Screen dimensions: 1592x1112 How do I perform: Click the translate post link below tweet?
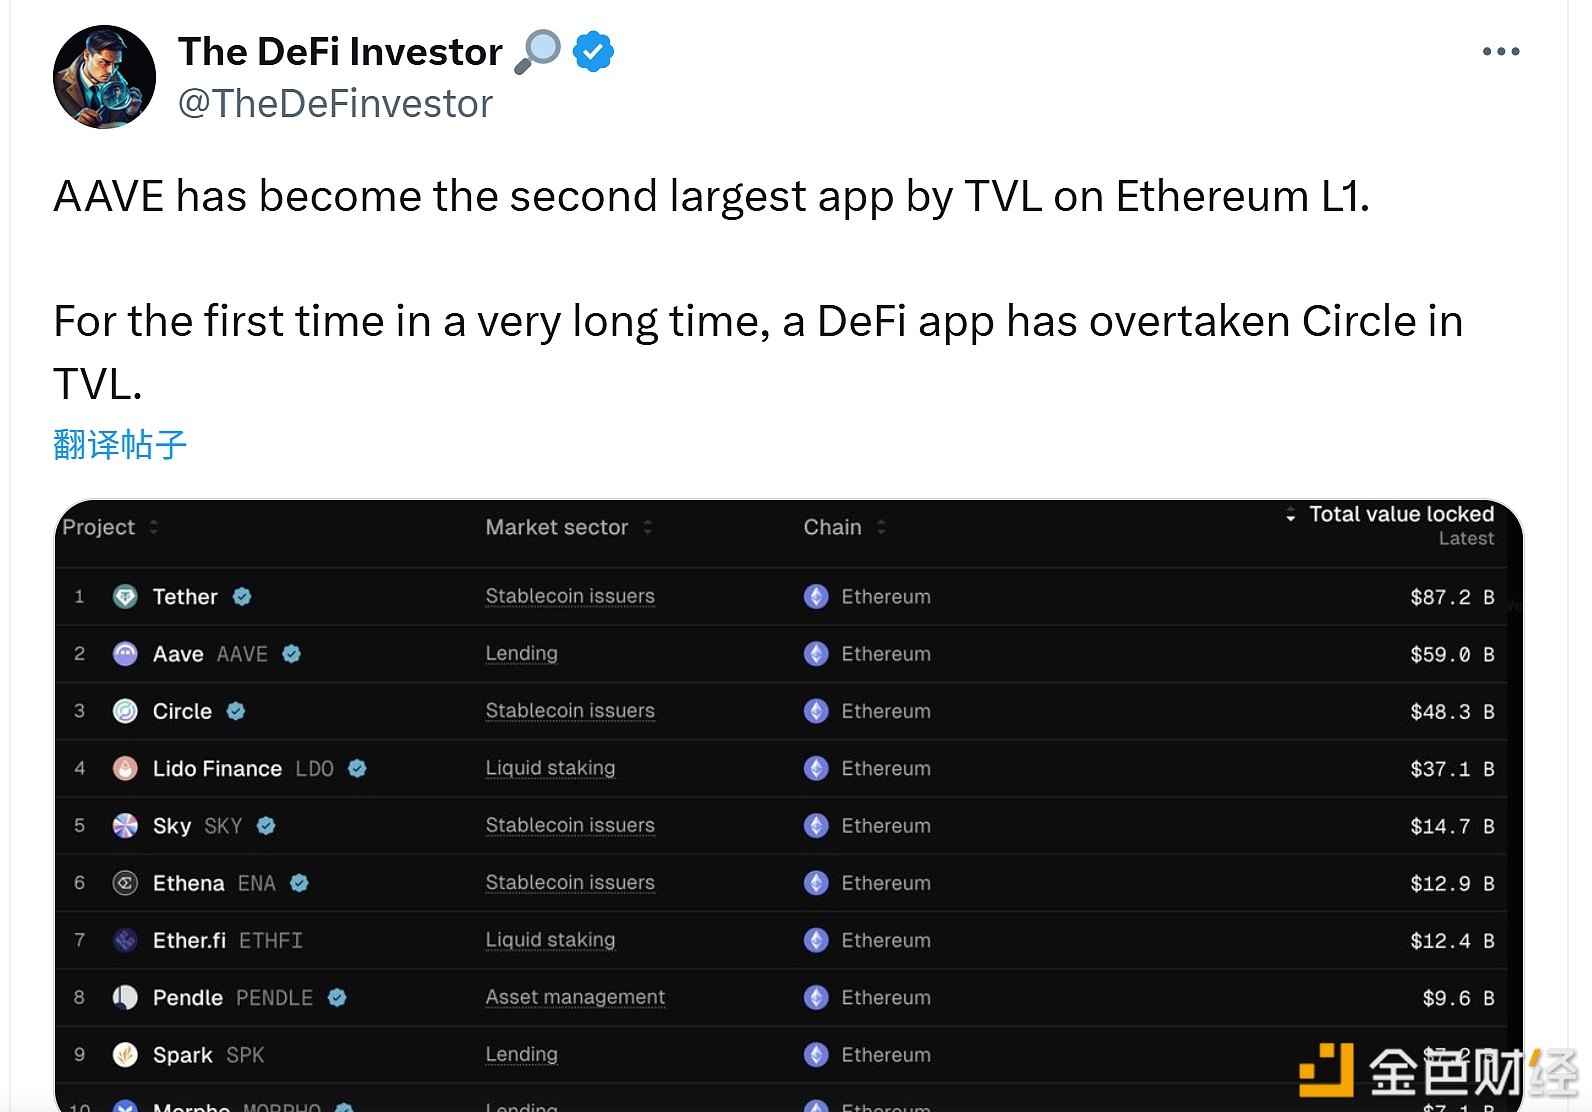[120, 445]
